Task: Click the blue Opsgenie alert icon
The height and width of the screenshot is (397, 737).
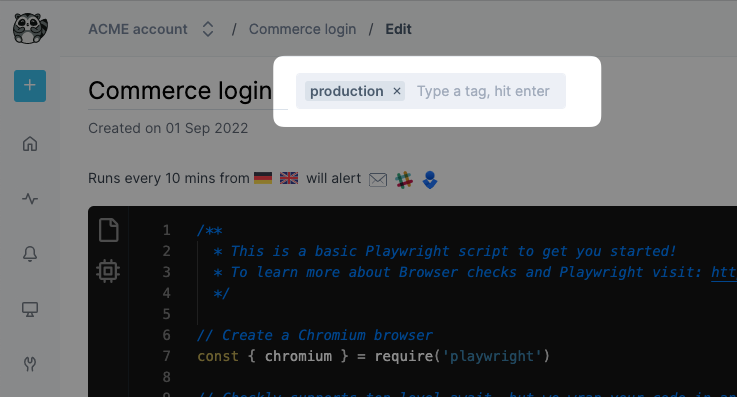Action: pyautogui.click(x=430, y=179)
